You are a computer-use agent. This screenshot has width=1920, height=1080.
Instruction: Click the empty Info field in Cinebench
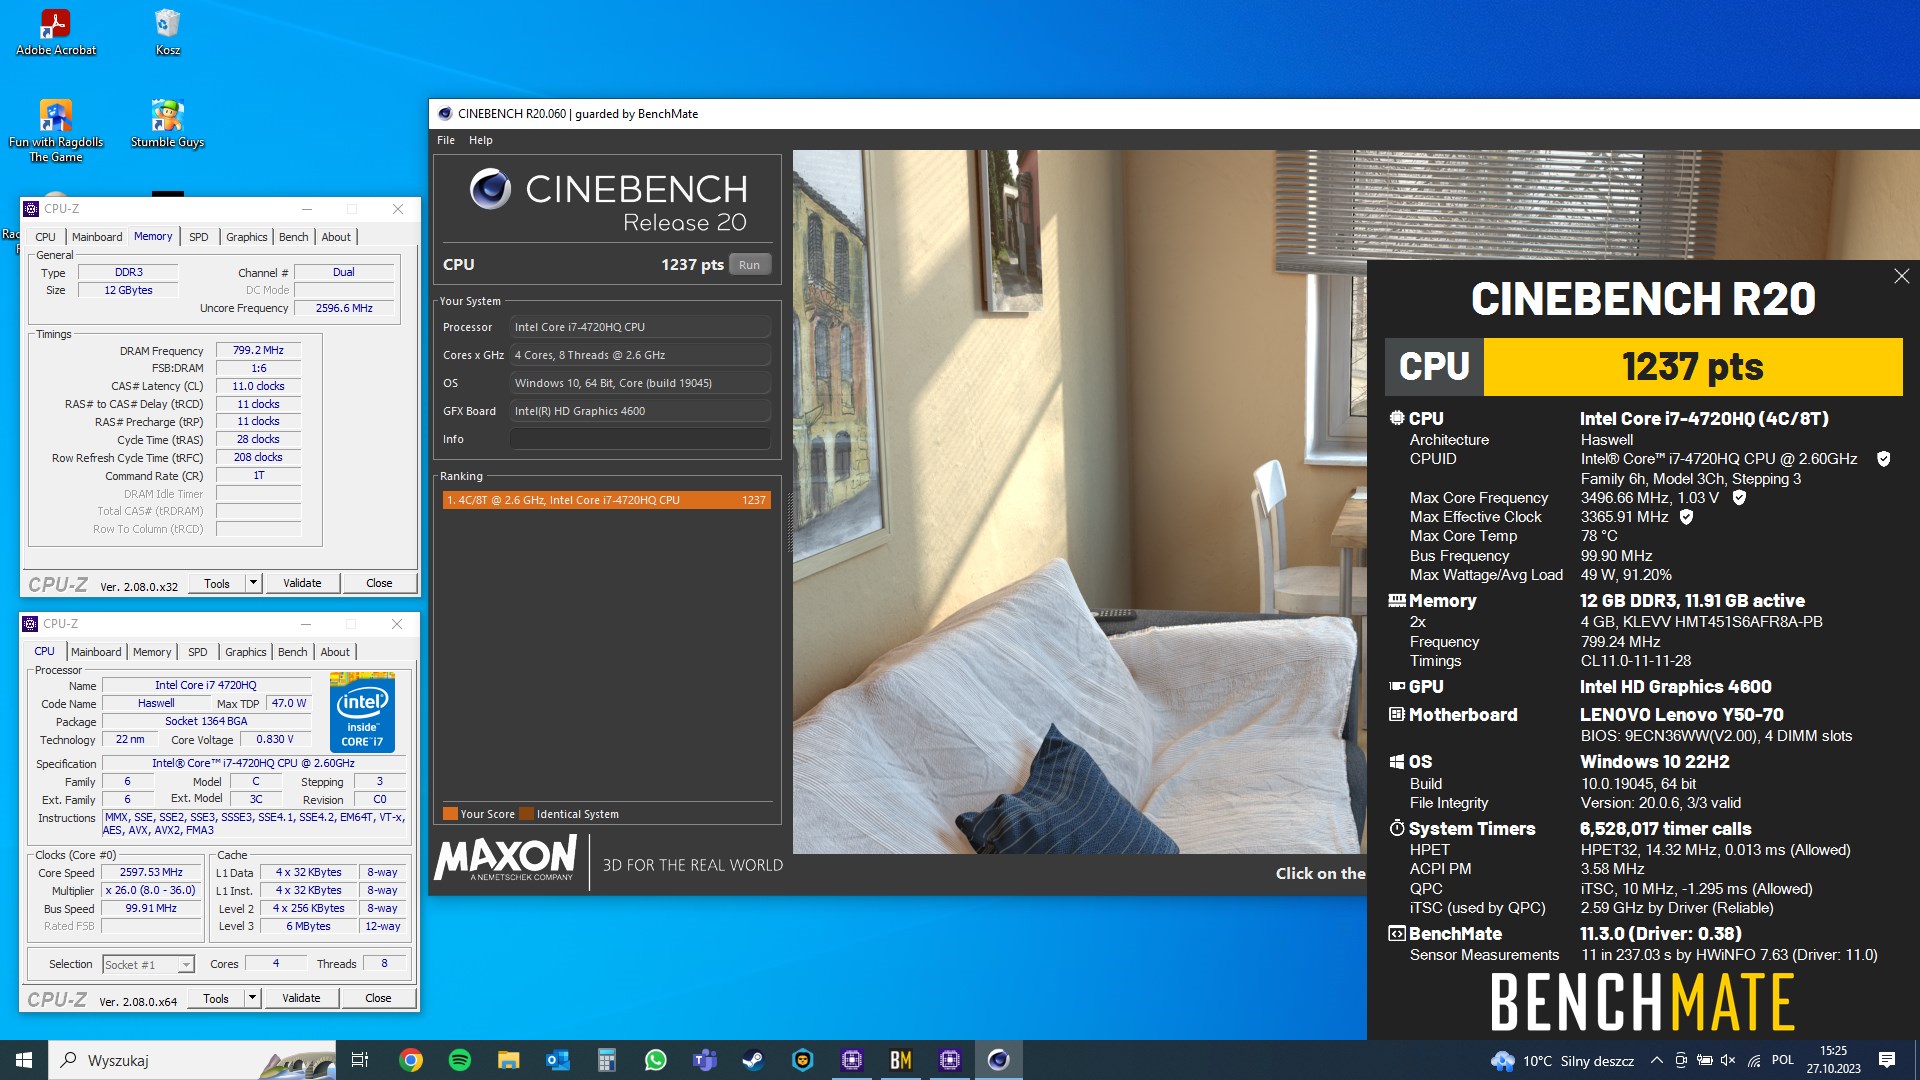point(640,439)
